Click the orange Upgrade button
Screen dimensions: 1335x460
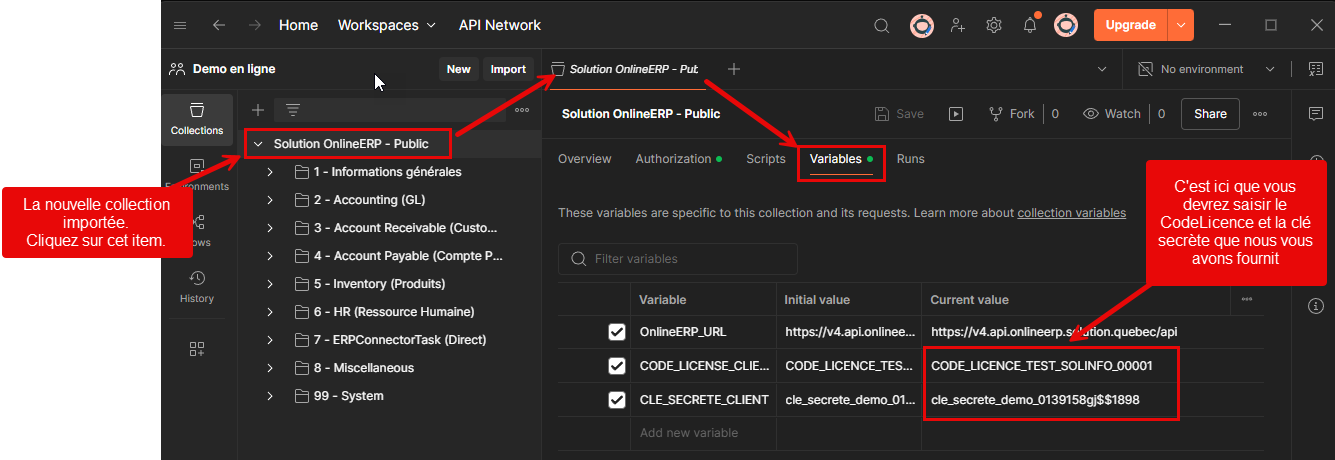point(1131,25)
